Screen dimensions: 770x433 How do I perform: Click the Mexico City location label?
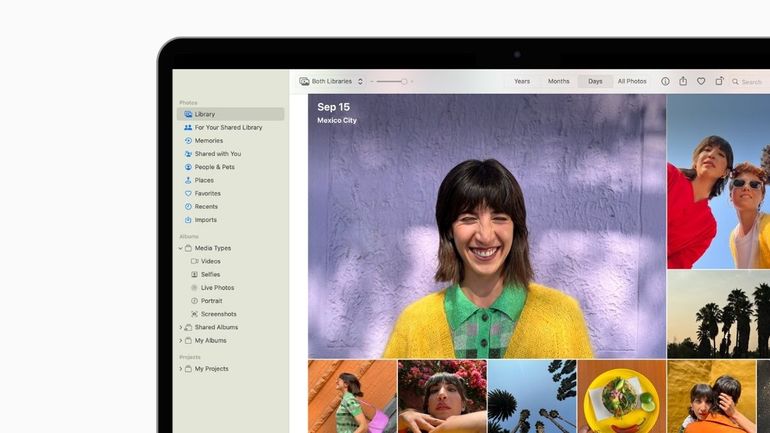click(x=337, y=120)
